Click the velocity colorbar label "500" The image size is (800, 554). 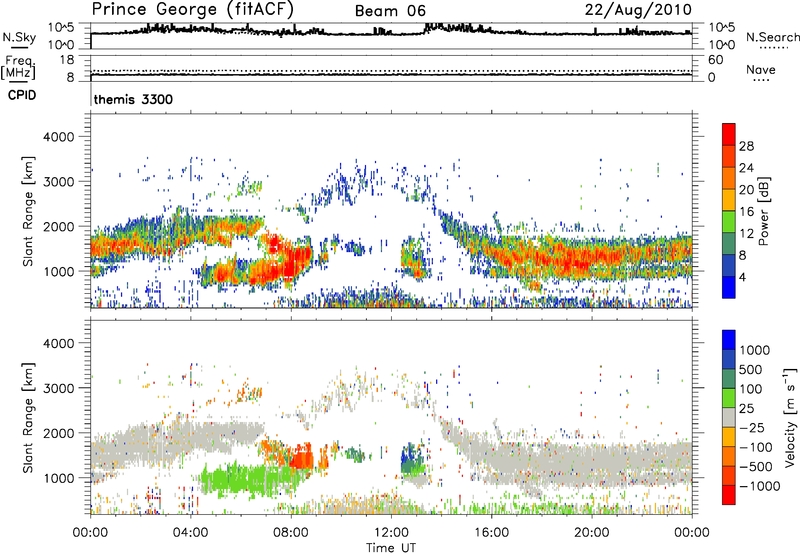751,369
